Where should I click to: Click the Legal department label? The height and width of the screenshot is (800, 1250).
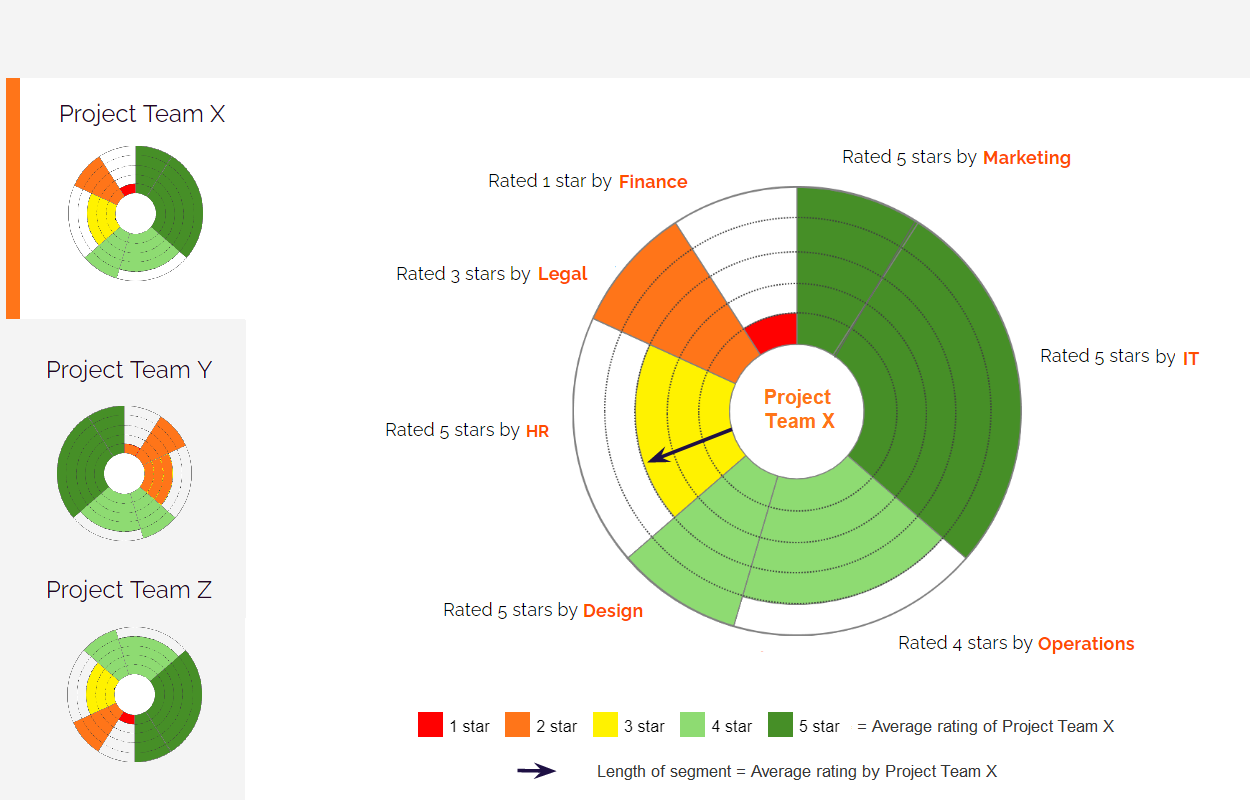[x=562, y=274]
